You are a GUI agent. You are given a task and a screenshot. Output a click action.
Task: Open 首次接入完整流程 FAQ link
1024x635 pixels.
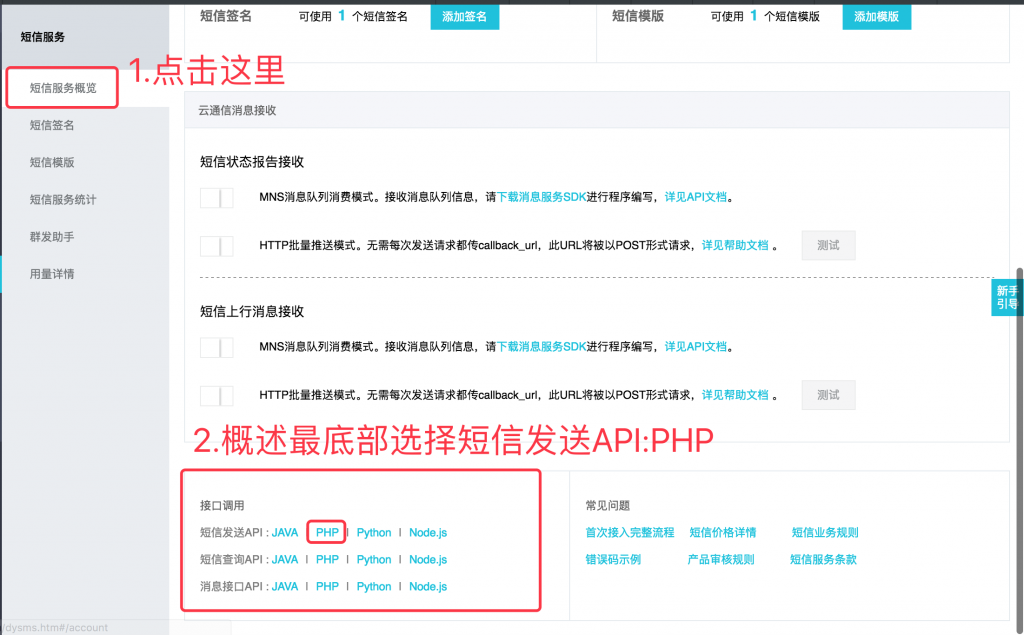pos(629,532)
